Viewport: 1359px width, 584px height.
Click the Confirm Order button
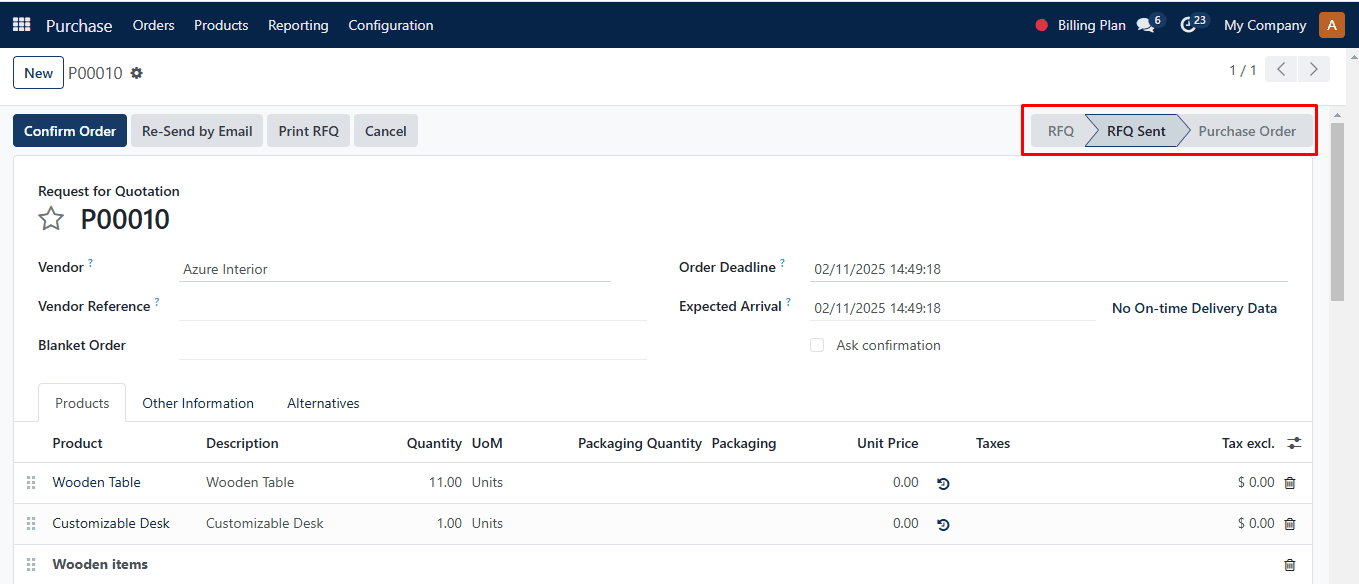click(x=70, y=131)
